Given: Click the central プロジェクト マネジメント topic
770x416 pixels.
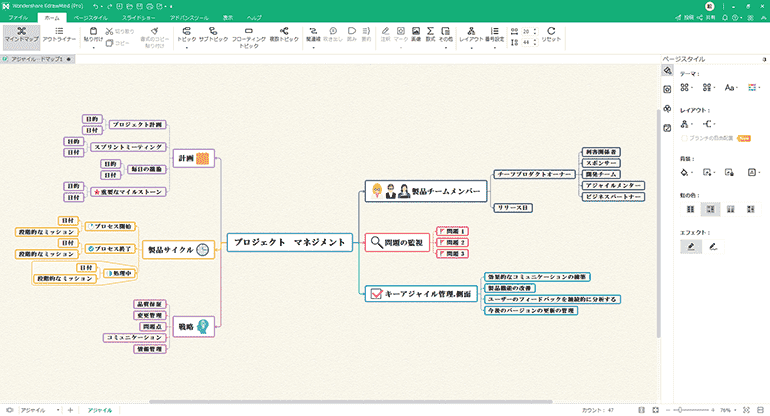Looking at the screenshot, I should (x=289, y=242).
